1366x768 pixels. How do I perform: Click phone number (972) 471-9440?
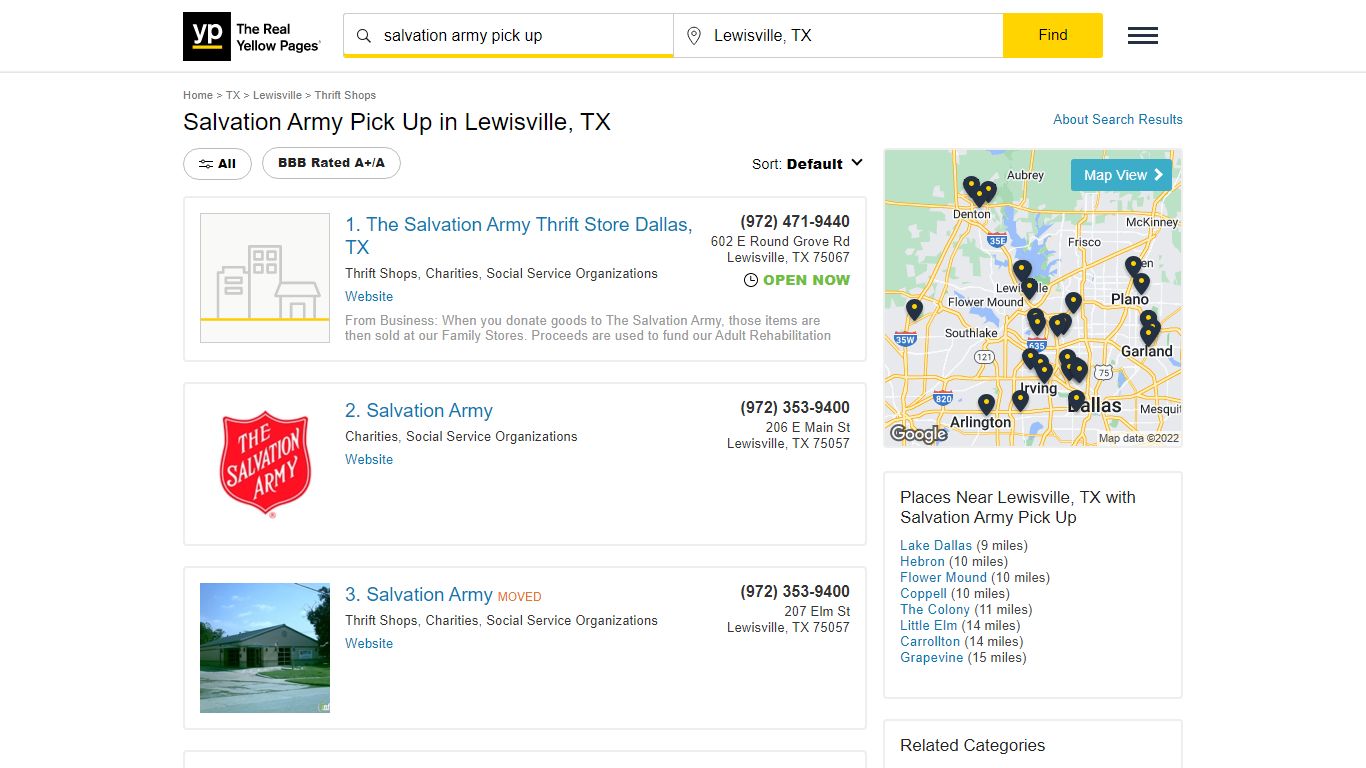(x=795, y=222)
